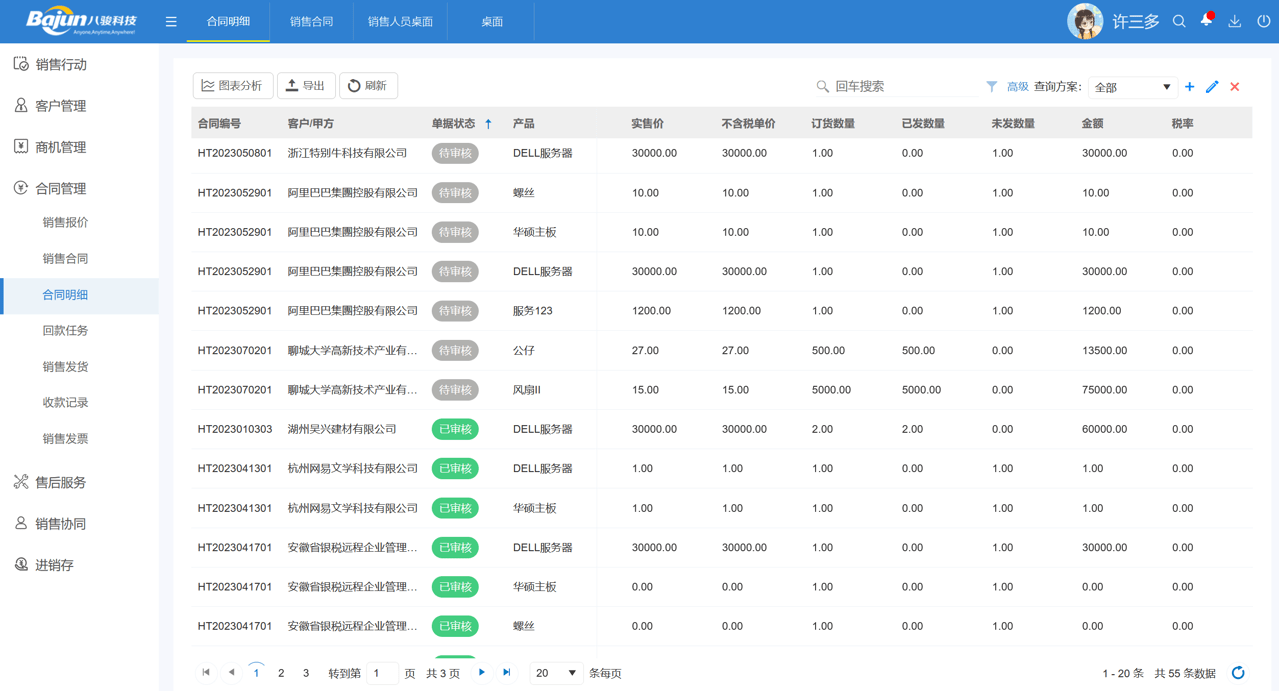
Task: Open the 20 per-page dropdown
Action: point(556,673)
